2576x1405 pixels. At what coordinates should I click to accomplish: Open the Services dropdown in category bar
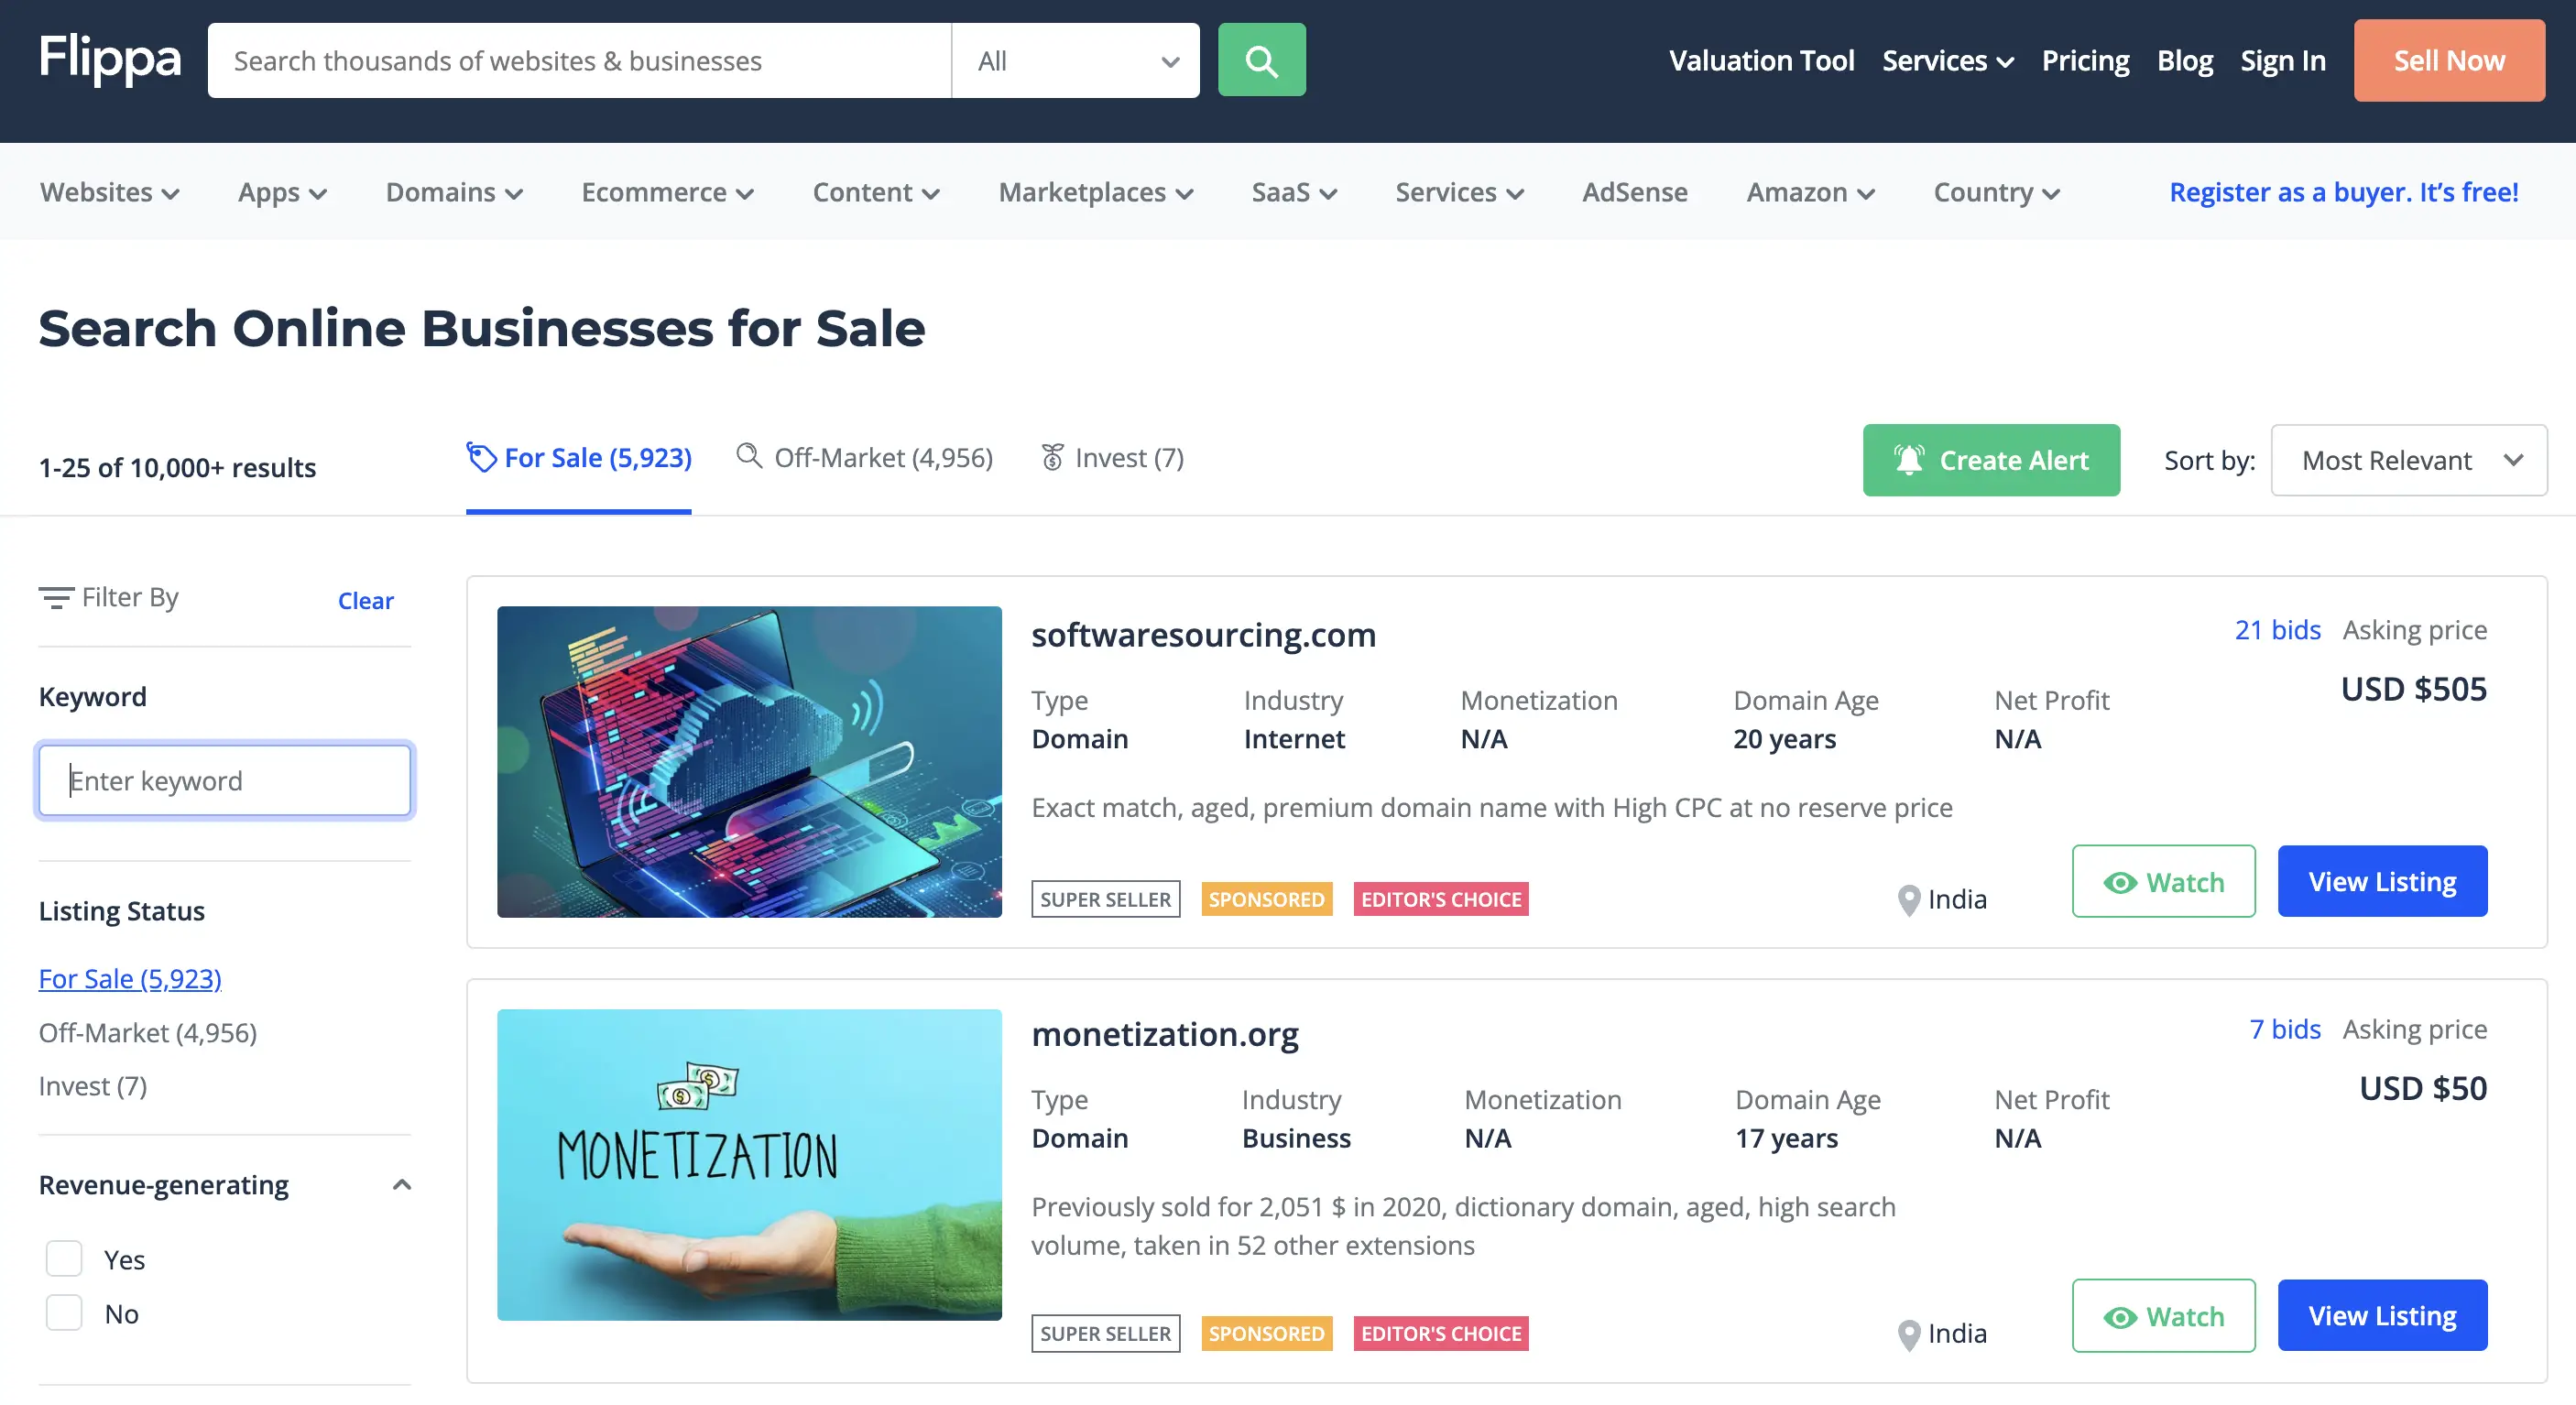point(1459,192)
